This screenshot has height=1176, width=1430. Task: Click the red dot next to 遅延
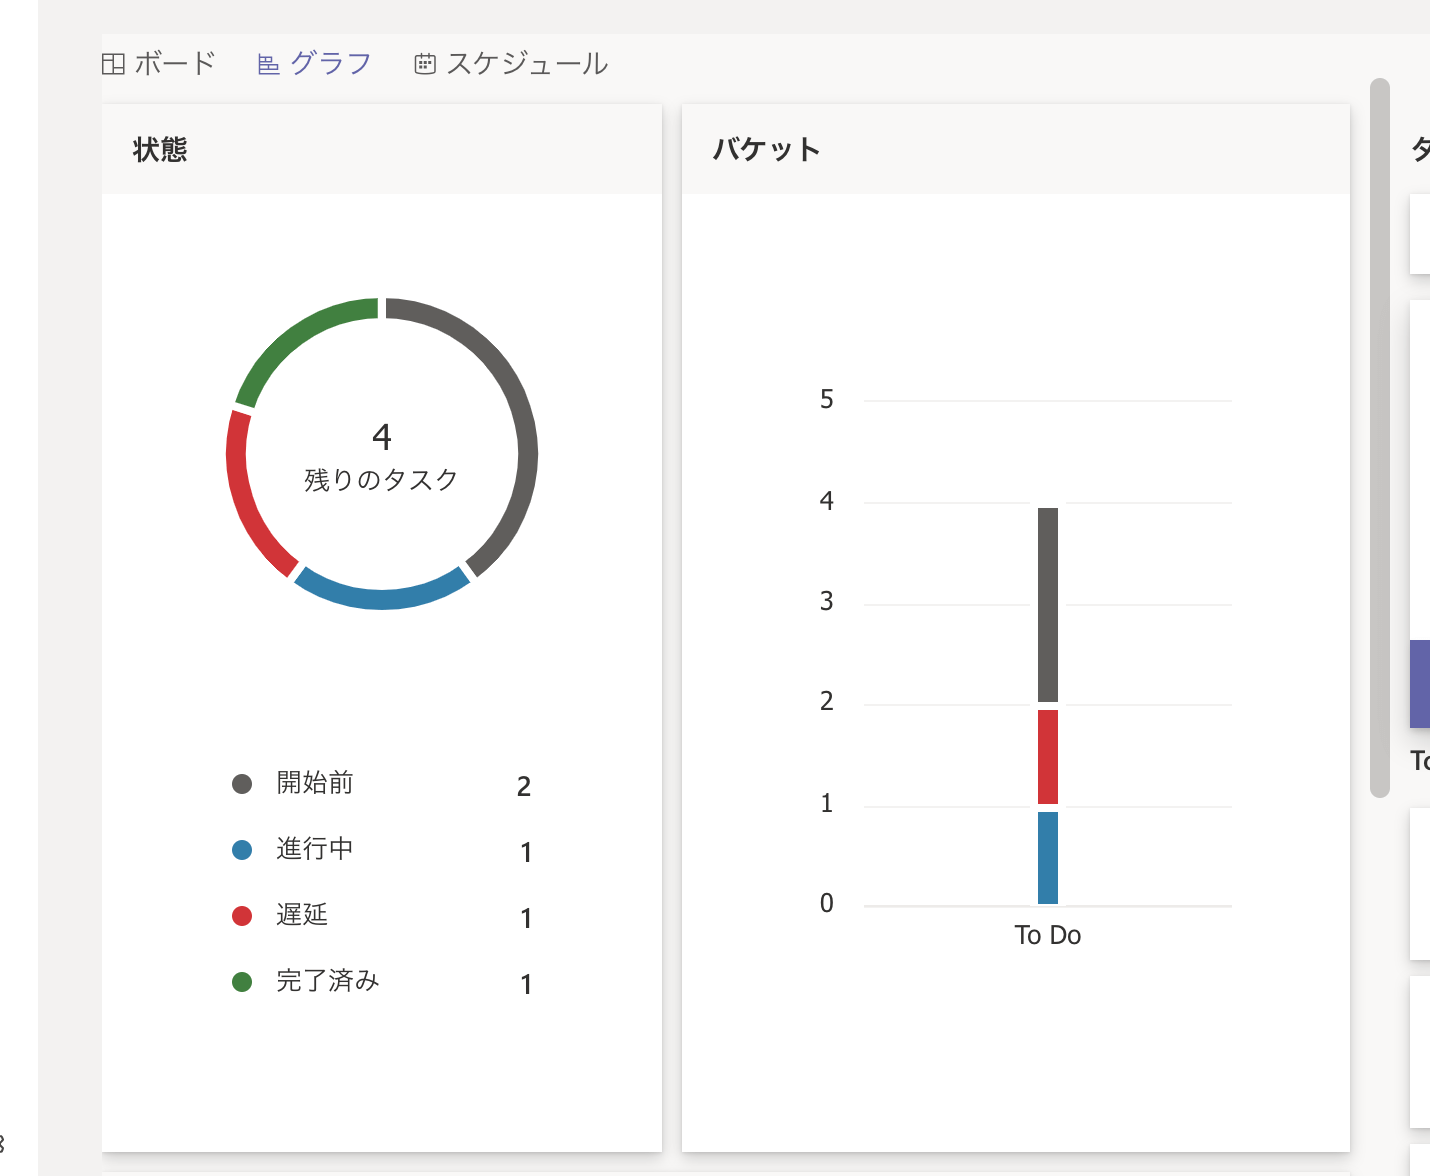coord(242,916)
